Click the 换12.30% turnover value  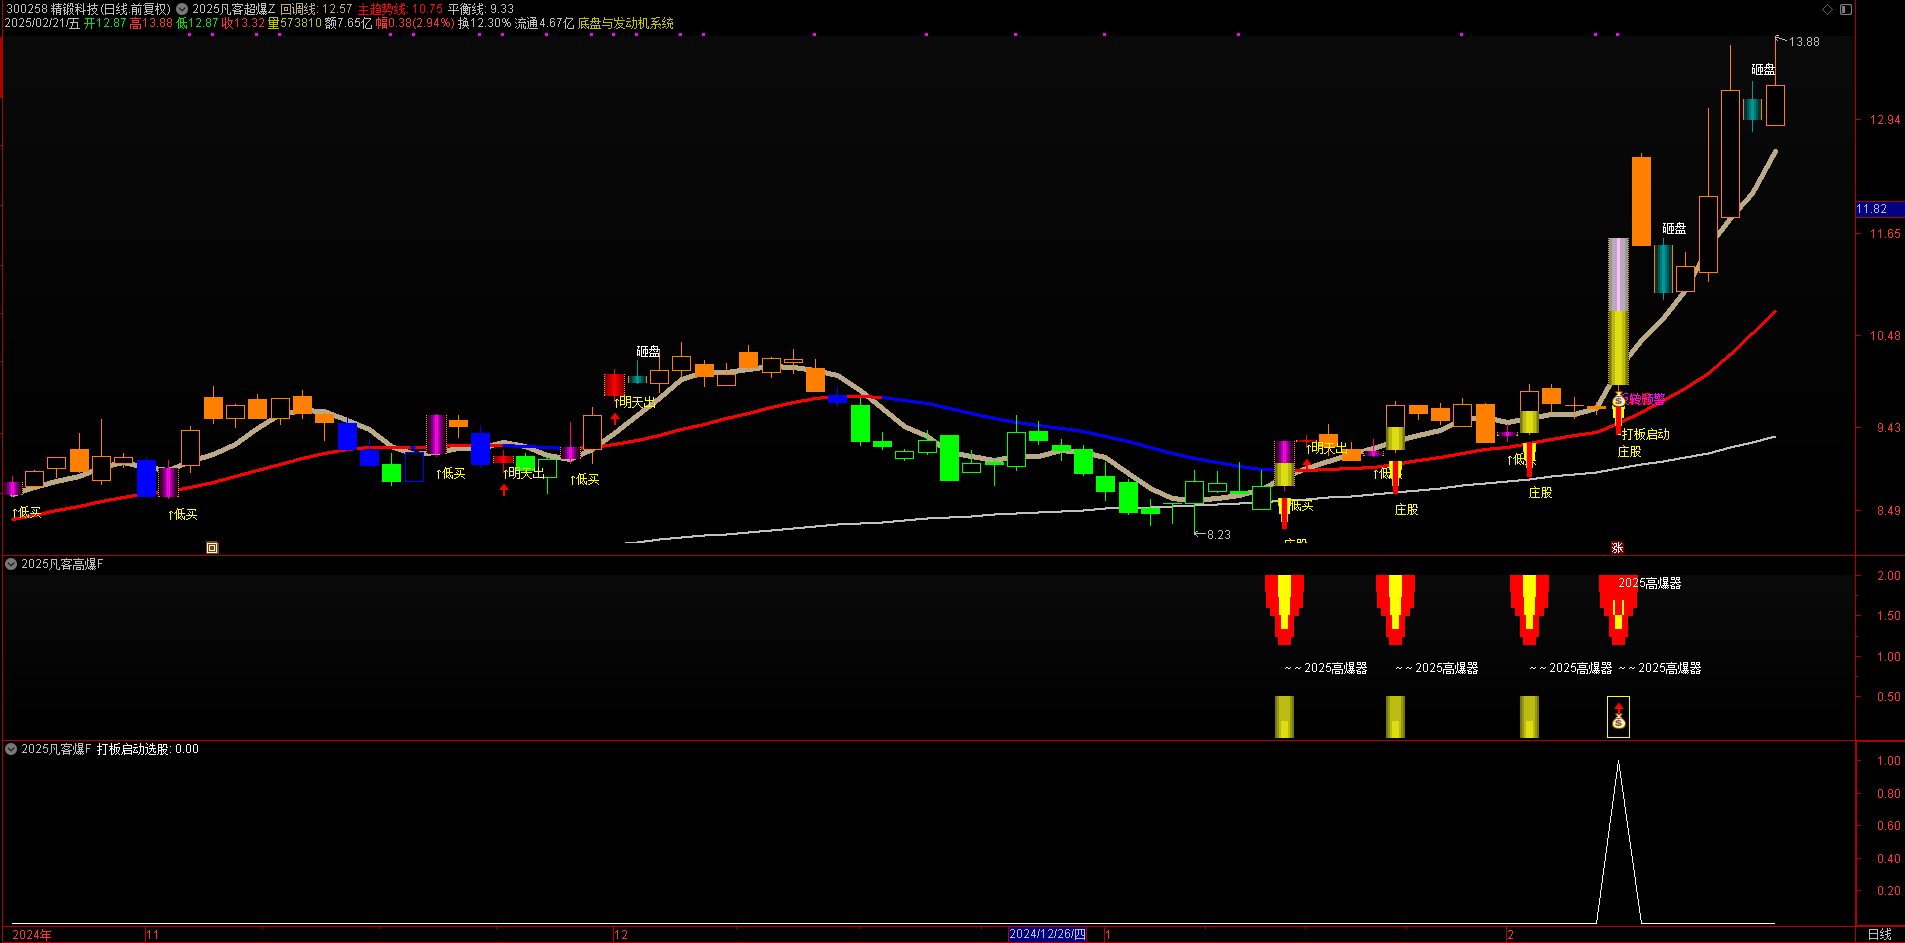(x=484, y=23)
